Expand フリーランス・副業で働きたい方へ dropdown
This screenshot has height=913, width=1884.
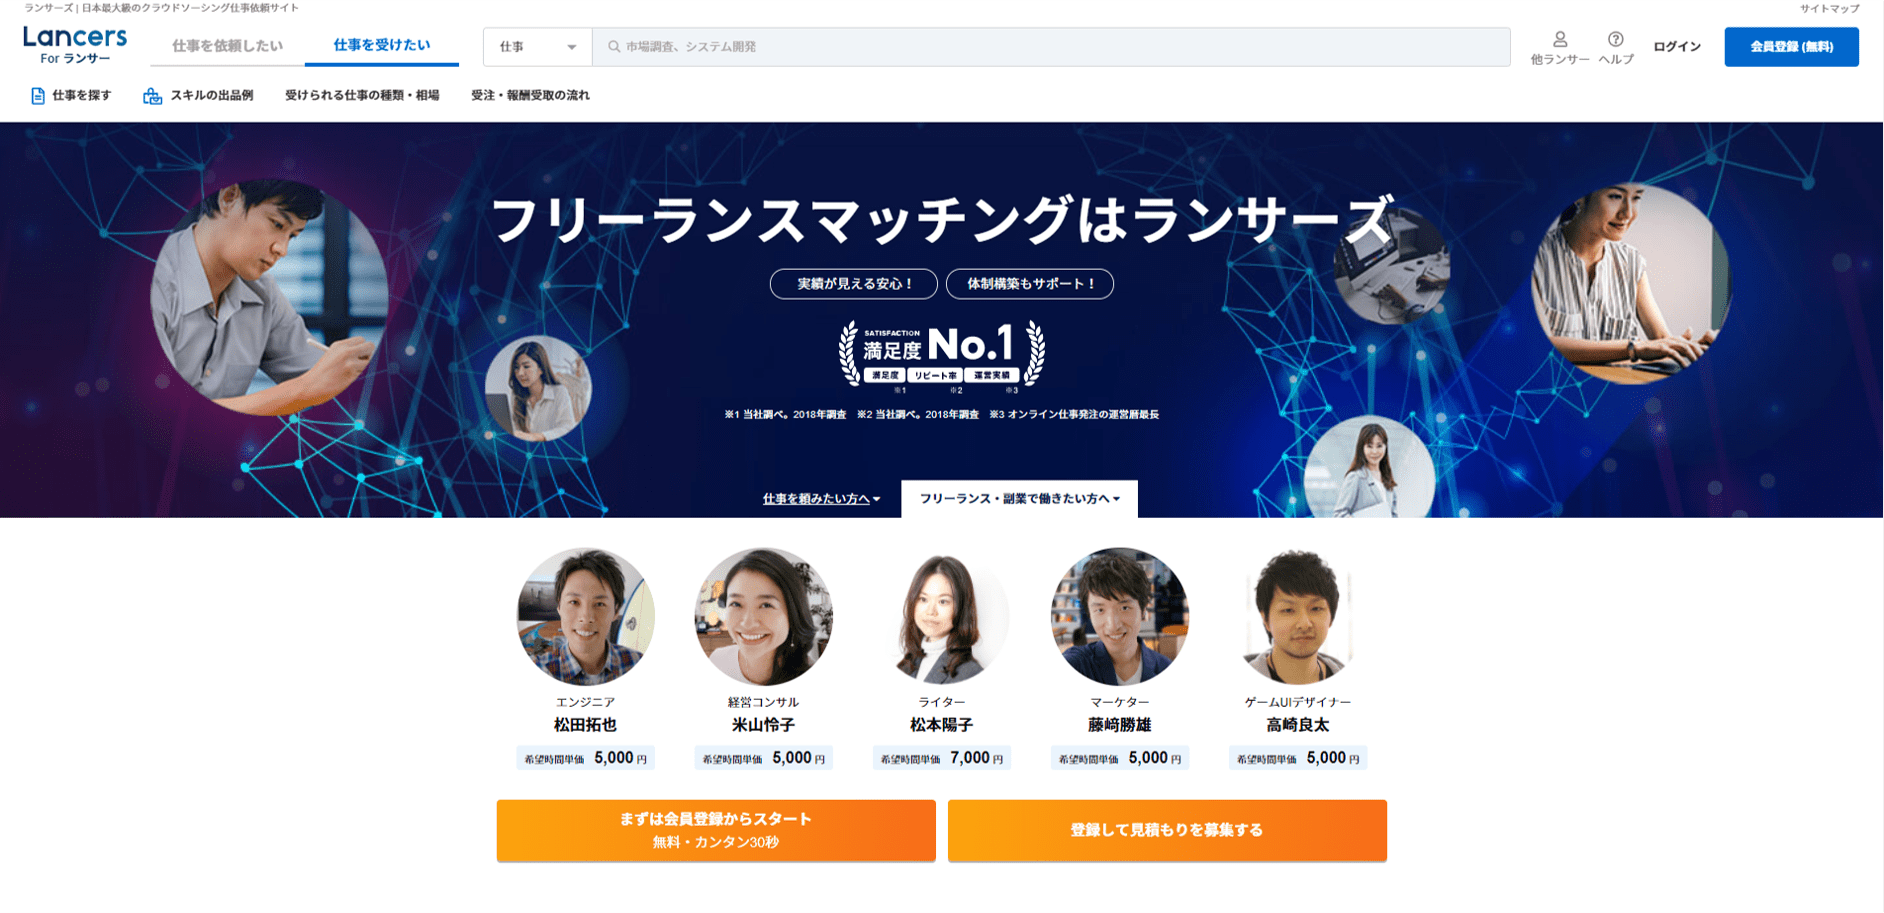point(1019,499)
